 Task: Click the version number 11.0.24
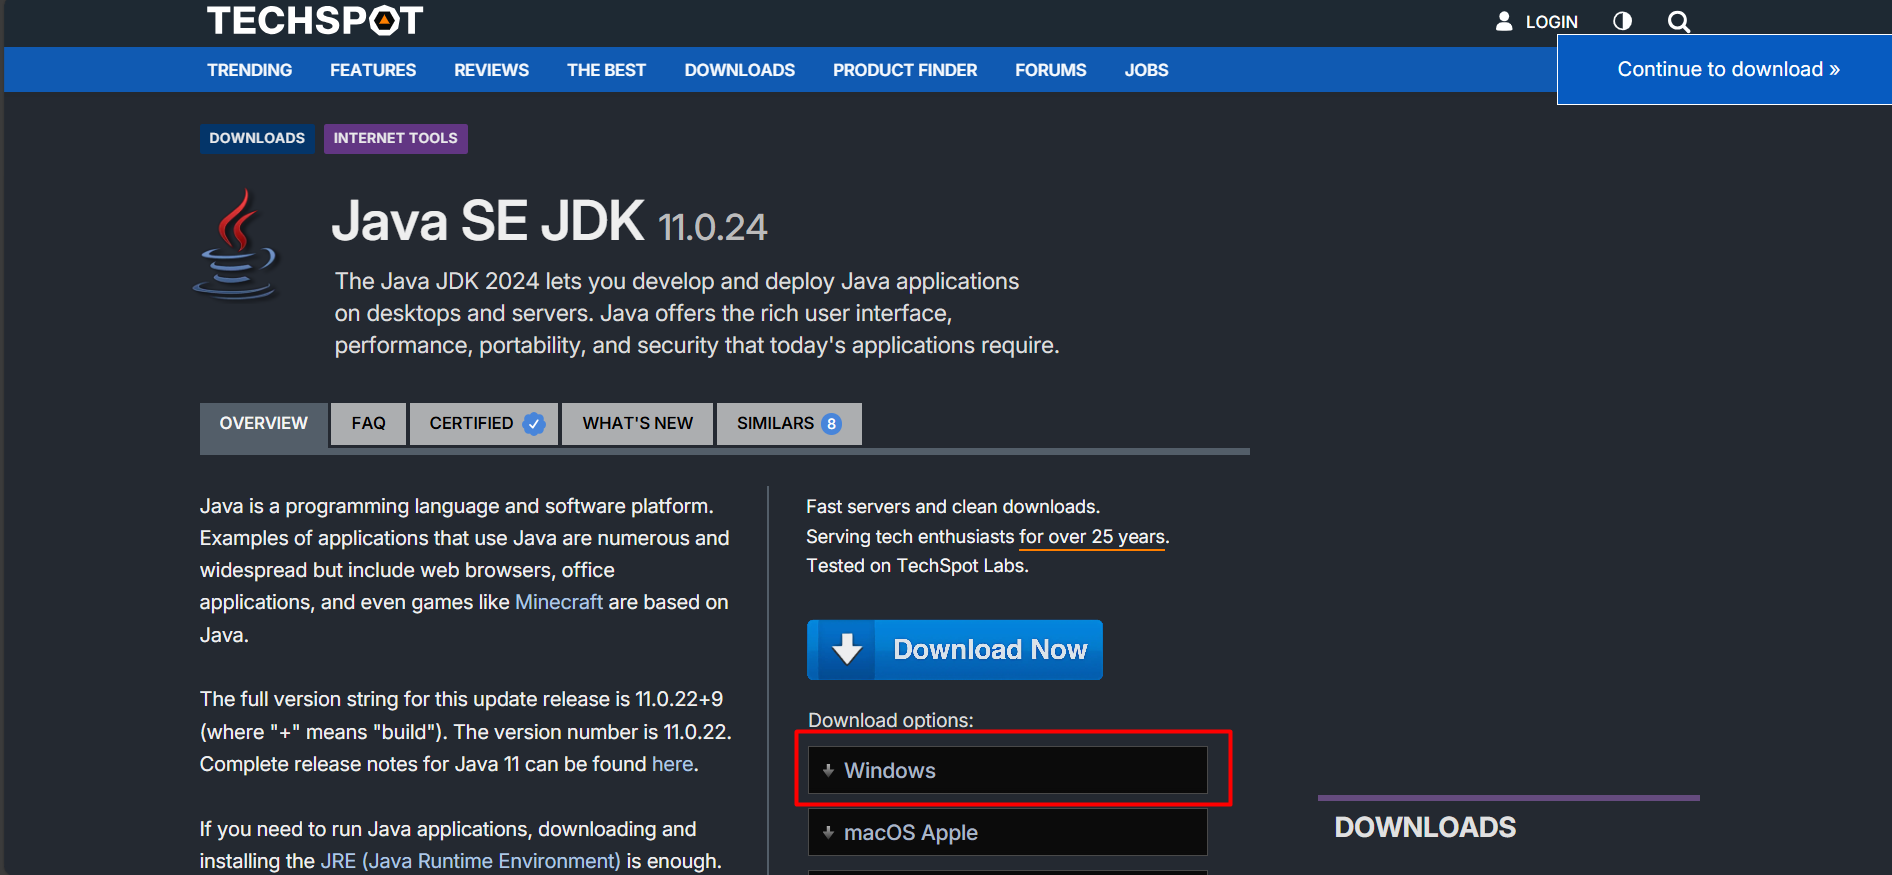tap(713, 228)
